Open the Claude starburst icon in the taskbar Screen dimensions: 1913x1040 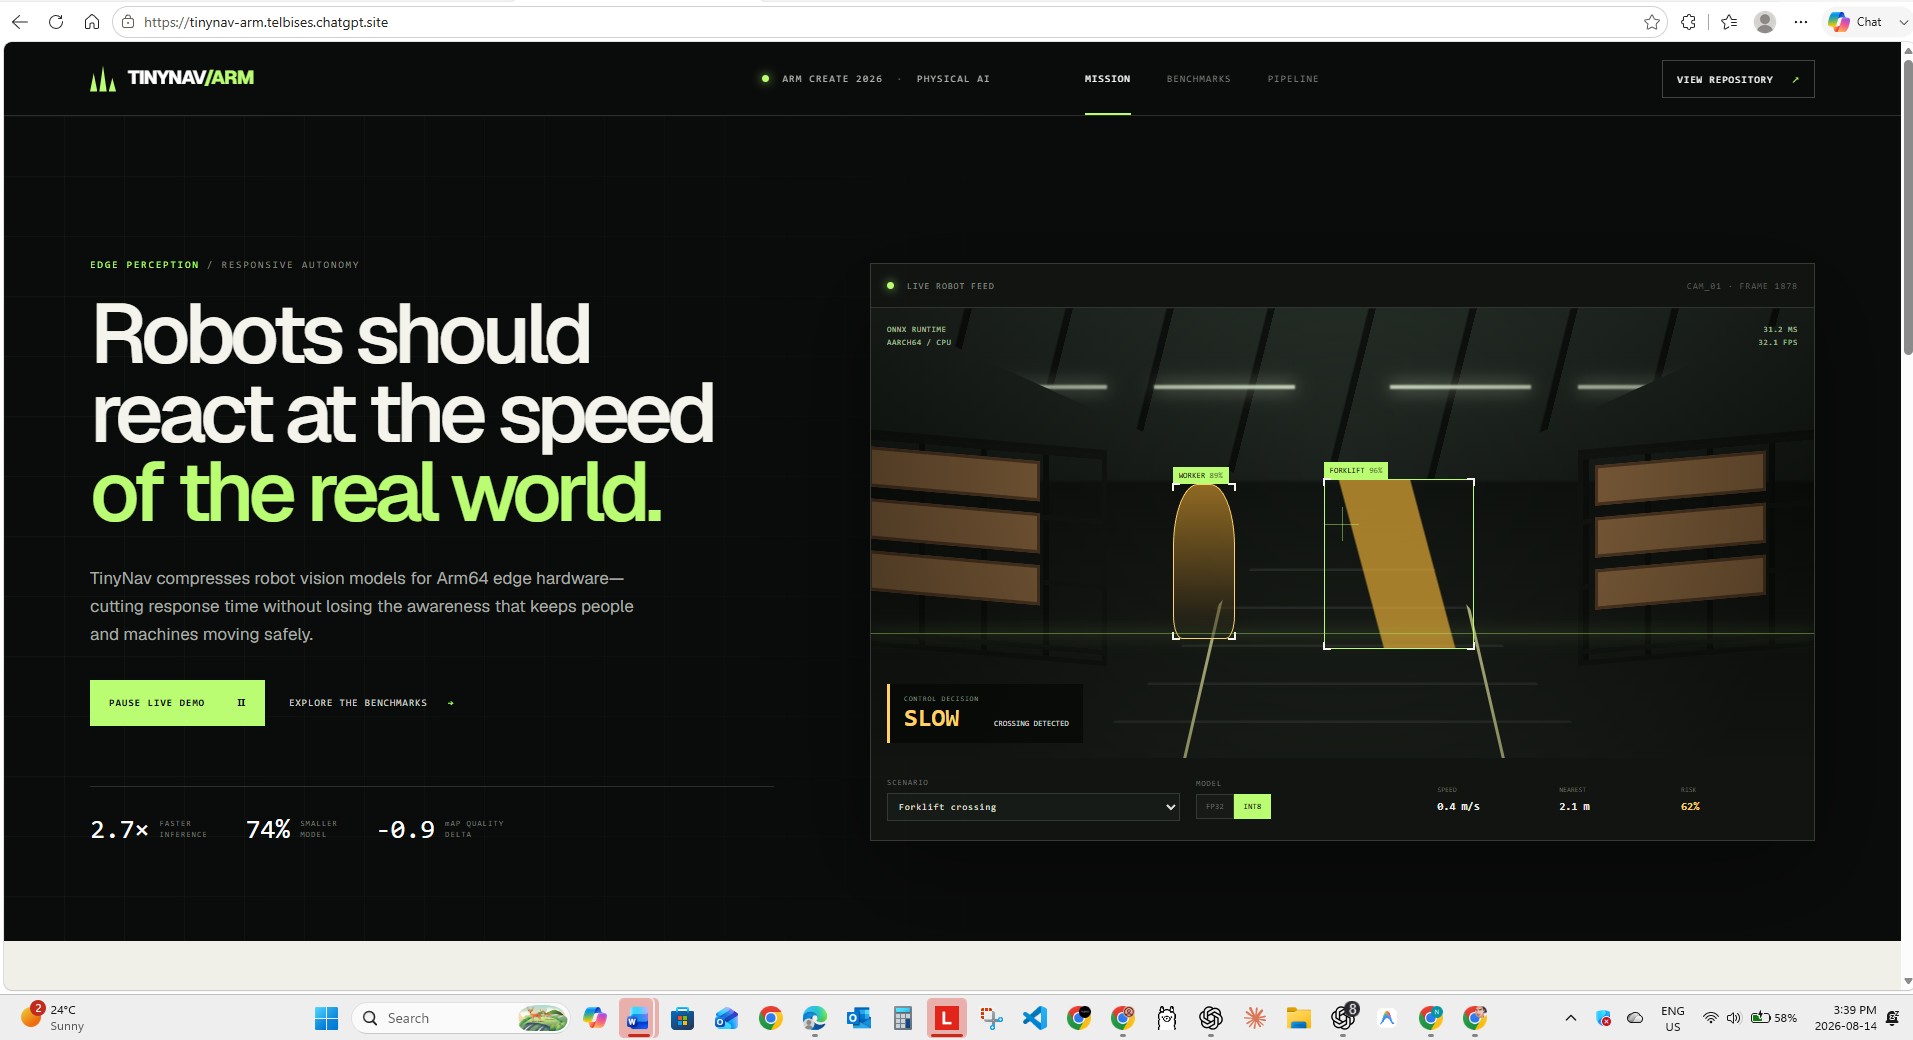pos(1254,1018)
